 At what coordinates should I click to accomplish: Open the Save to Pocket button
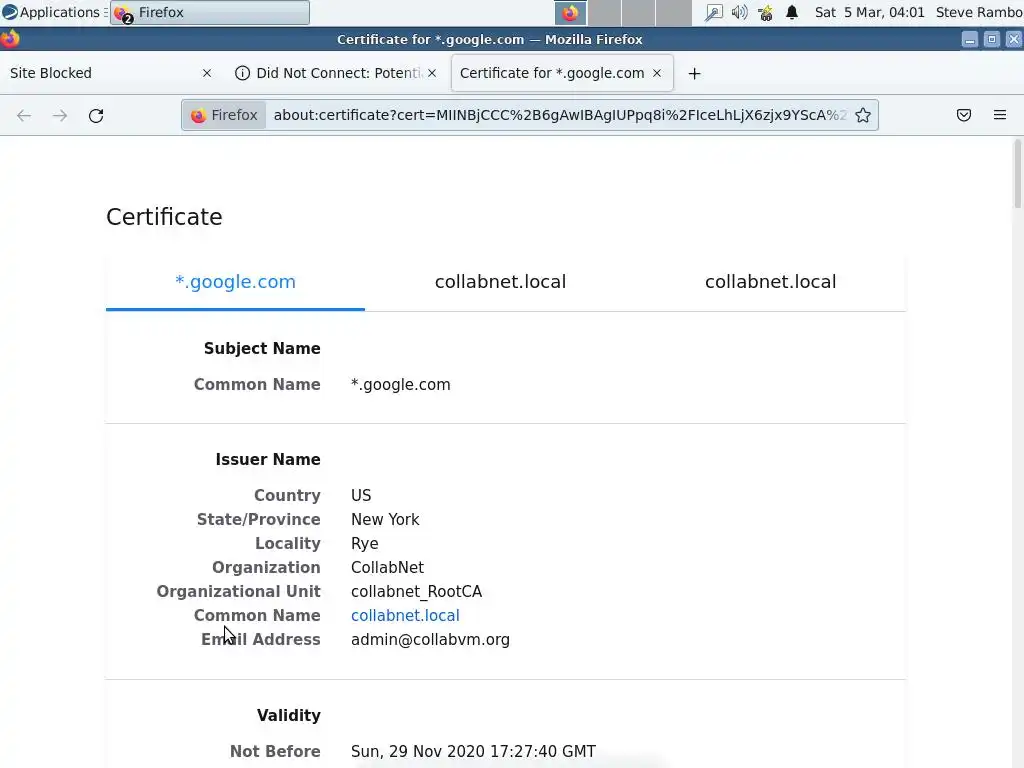(x=964, y=116)
